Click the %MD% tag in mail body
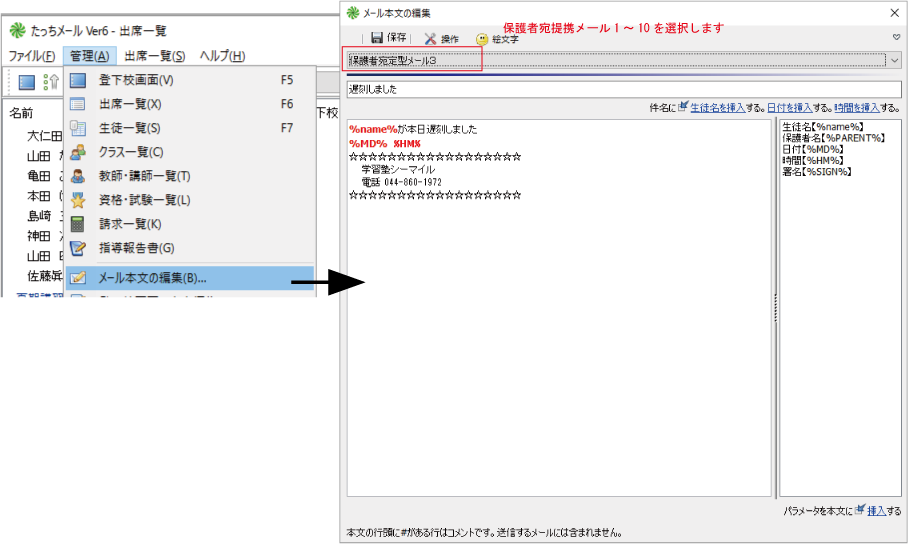This screenshot has width=908, height=544. coord(368,143)
